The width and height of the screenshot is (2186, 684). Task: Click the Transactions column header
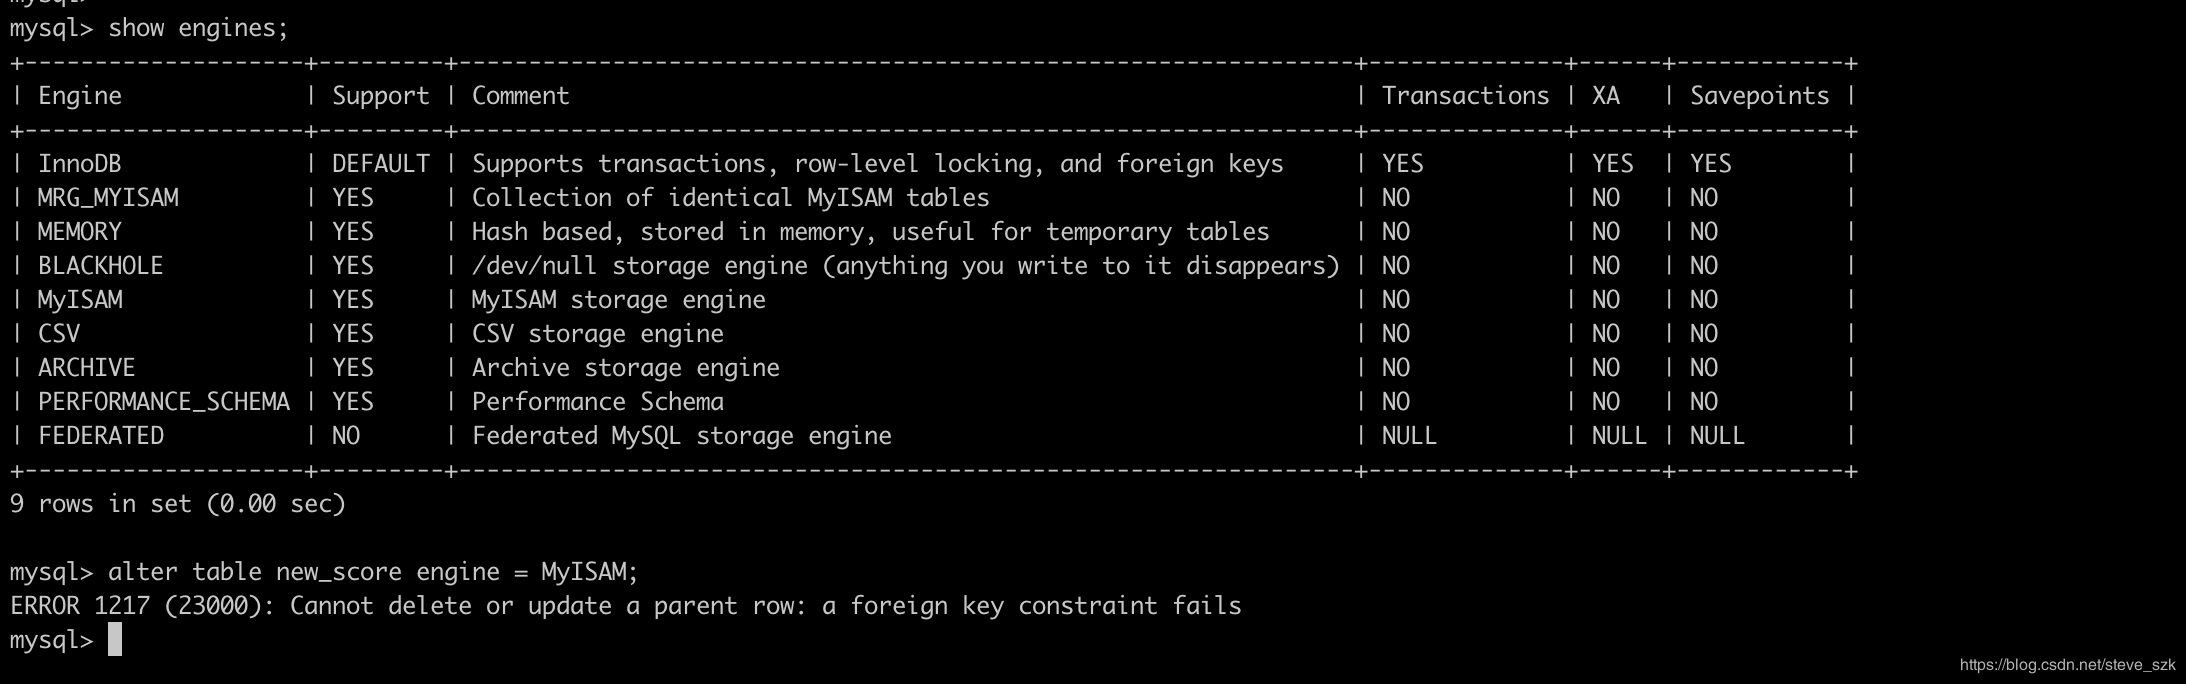(x=1465, y=96)
